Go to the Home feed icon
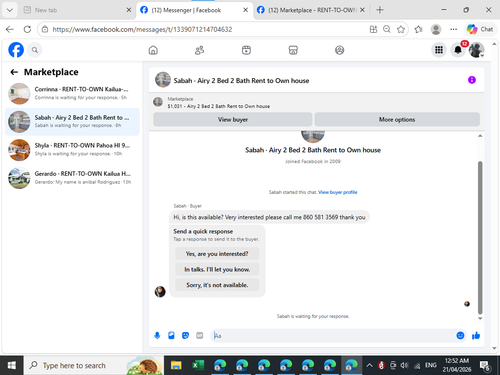500x375 pixels. [153, 50]
